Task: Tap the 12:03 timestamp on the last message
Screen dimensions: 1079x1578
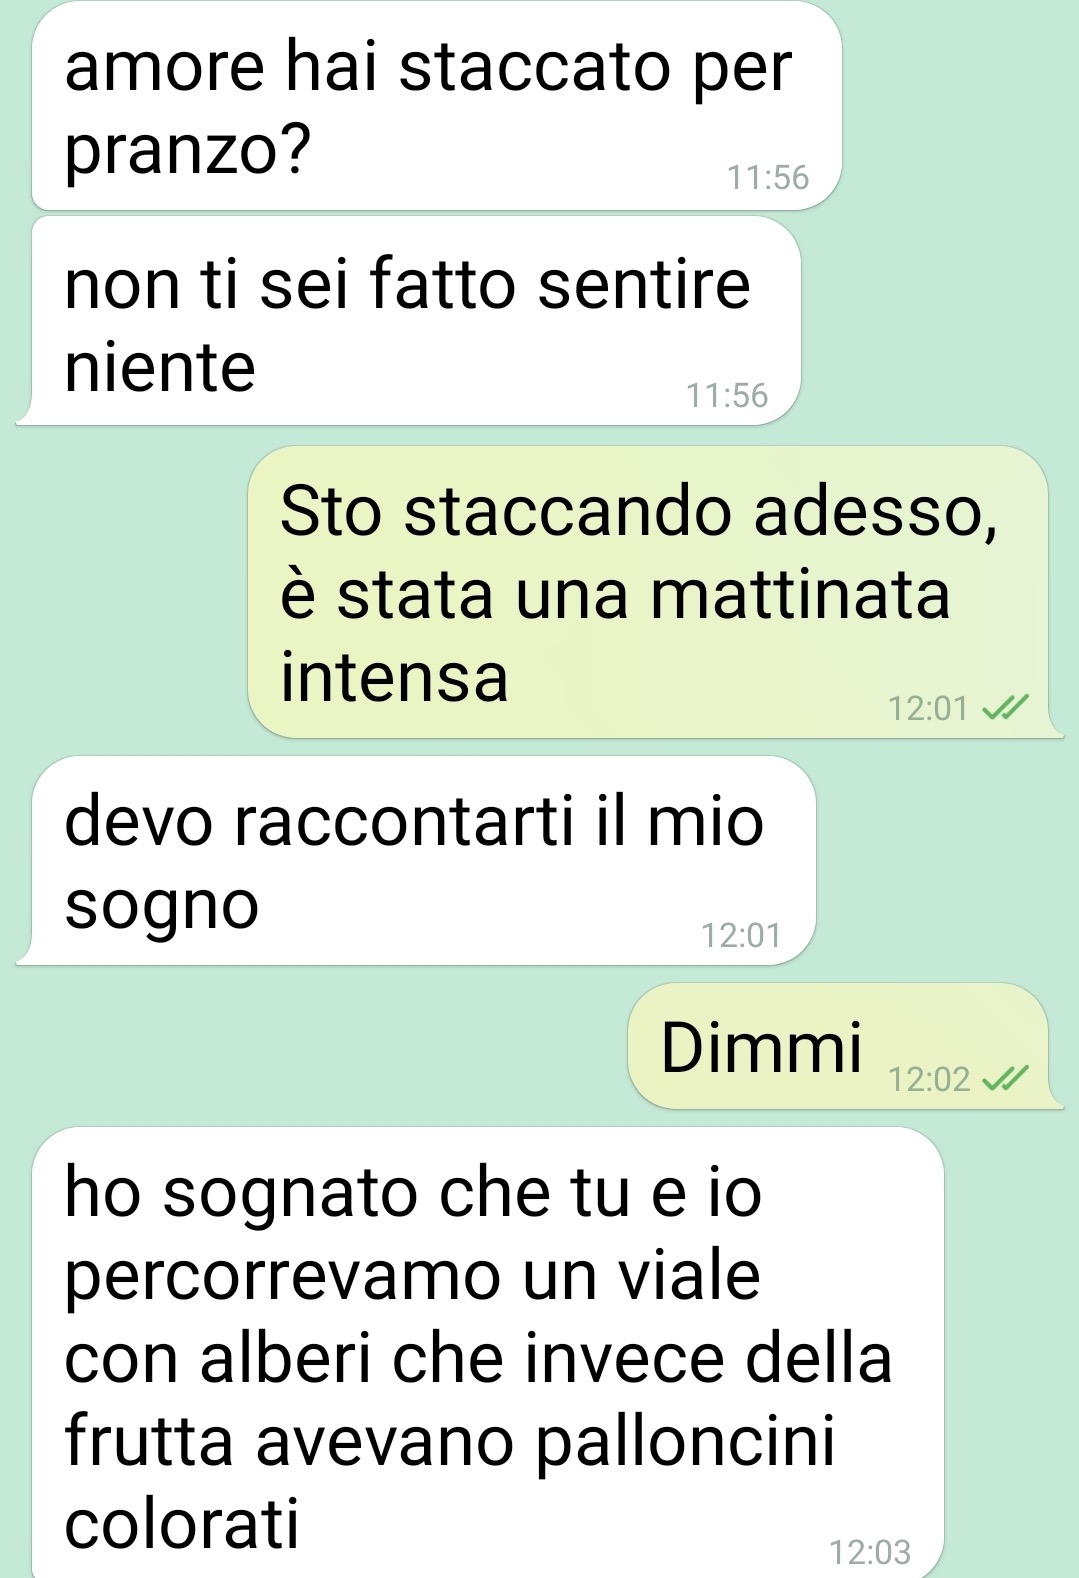Action: [870, 1552]
